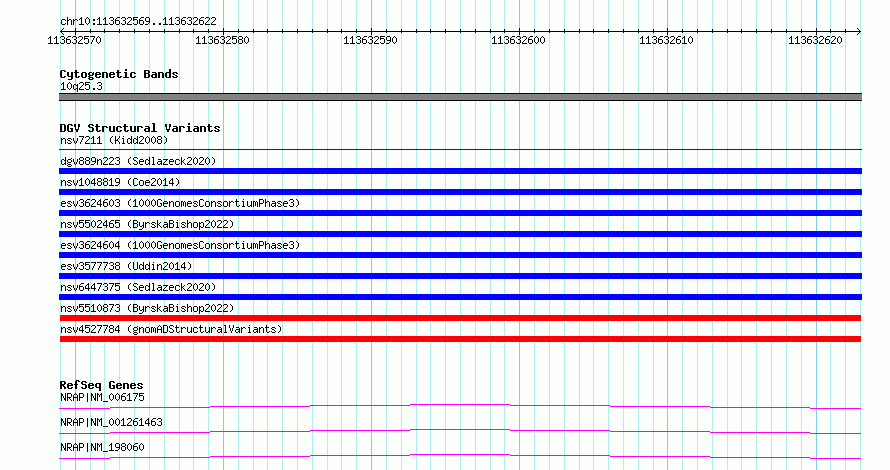Click the blue bar under esv3624603

pos(460,213)
